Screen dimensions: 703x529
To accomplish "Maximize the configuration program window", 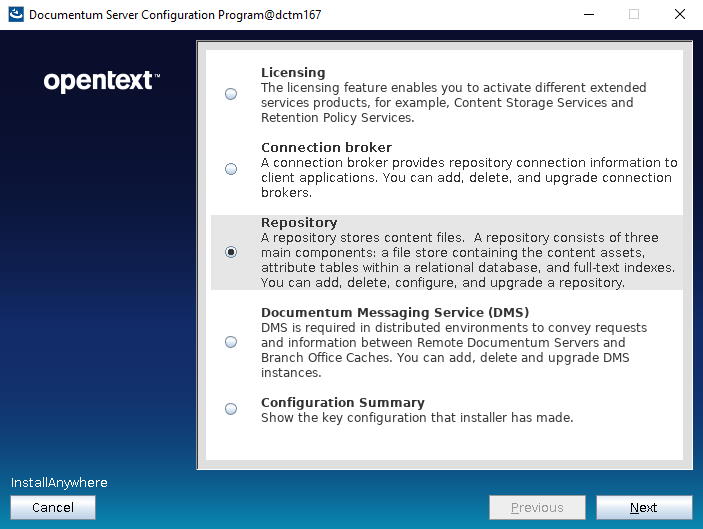I will tap(633, 15).
